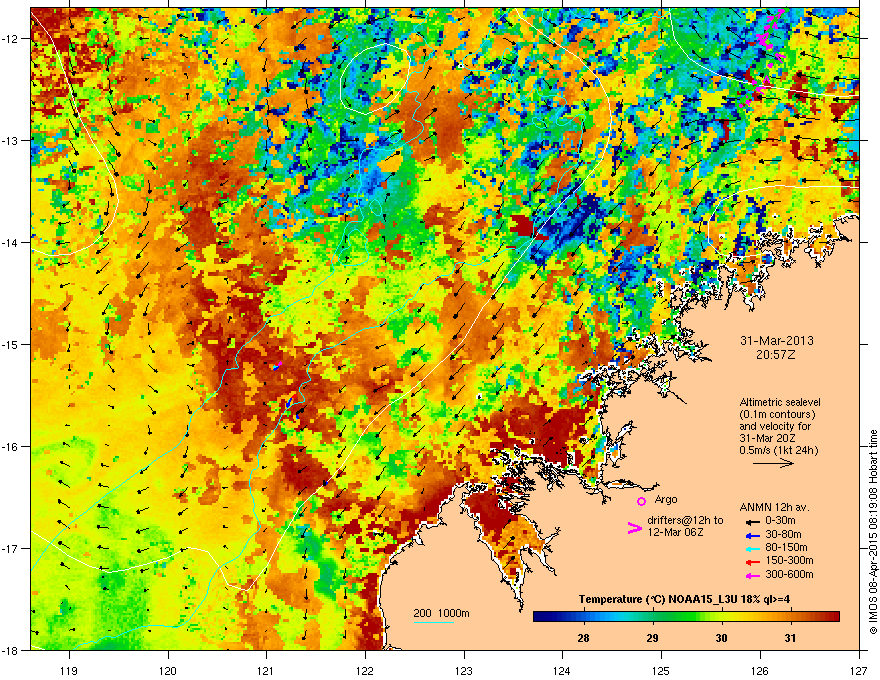
Task: Click latitude label -12 on the axis
Action: pyautogui.click(x=10, y=39)
